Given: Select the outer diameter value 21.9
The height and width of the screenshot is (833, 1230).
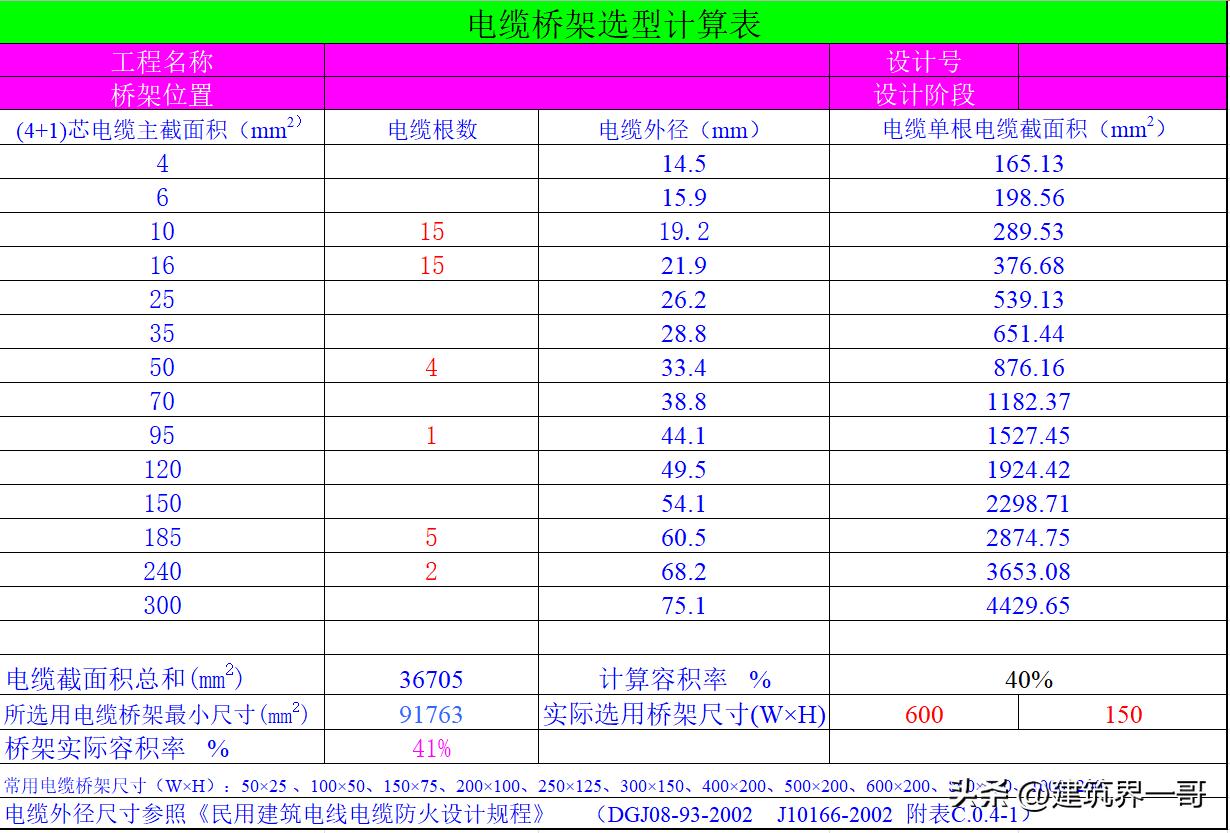Looking at the screenshot, I should [684, 265].
